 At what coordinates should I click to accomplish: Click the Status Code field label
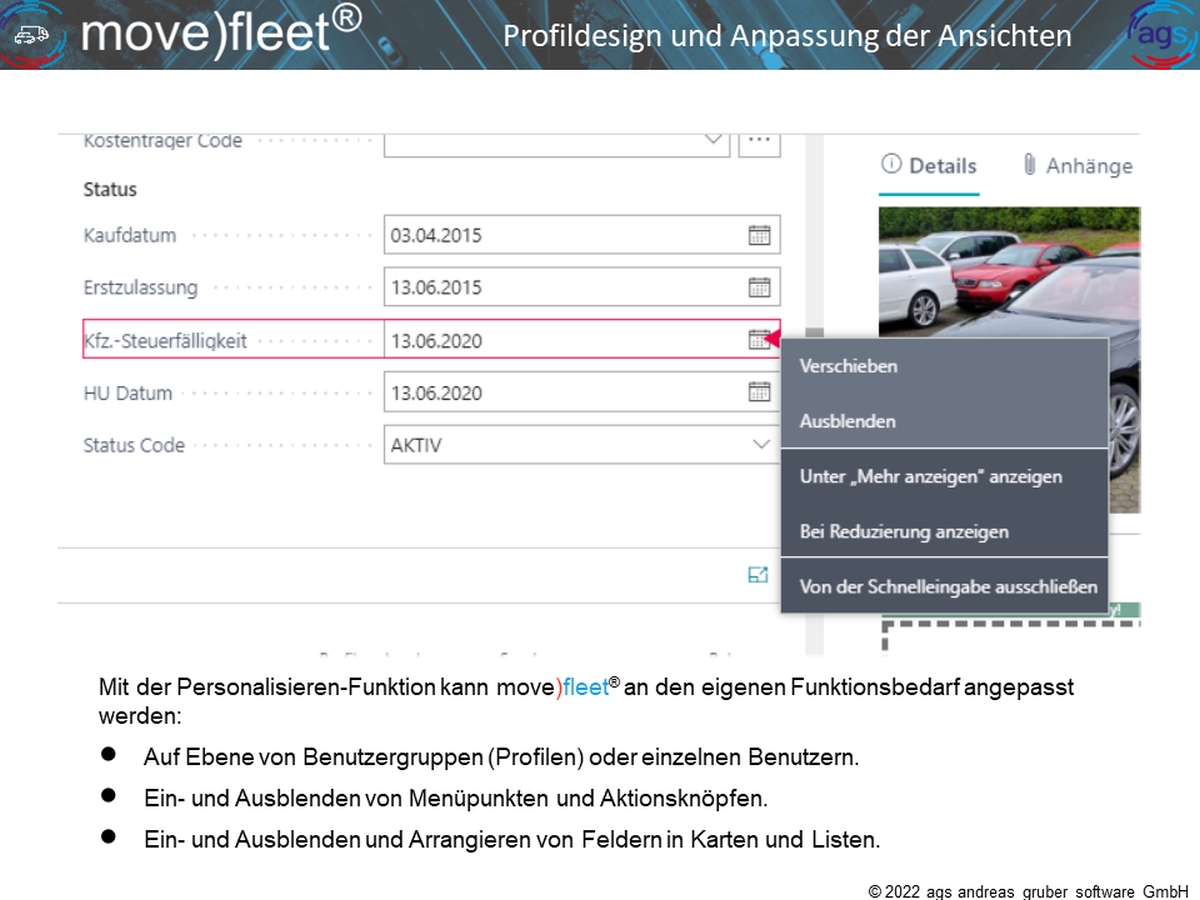point(134,445)
